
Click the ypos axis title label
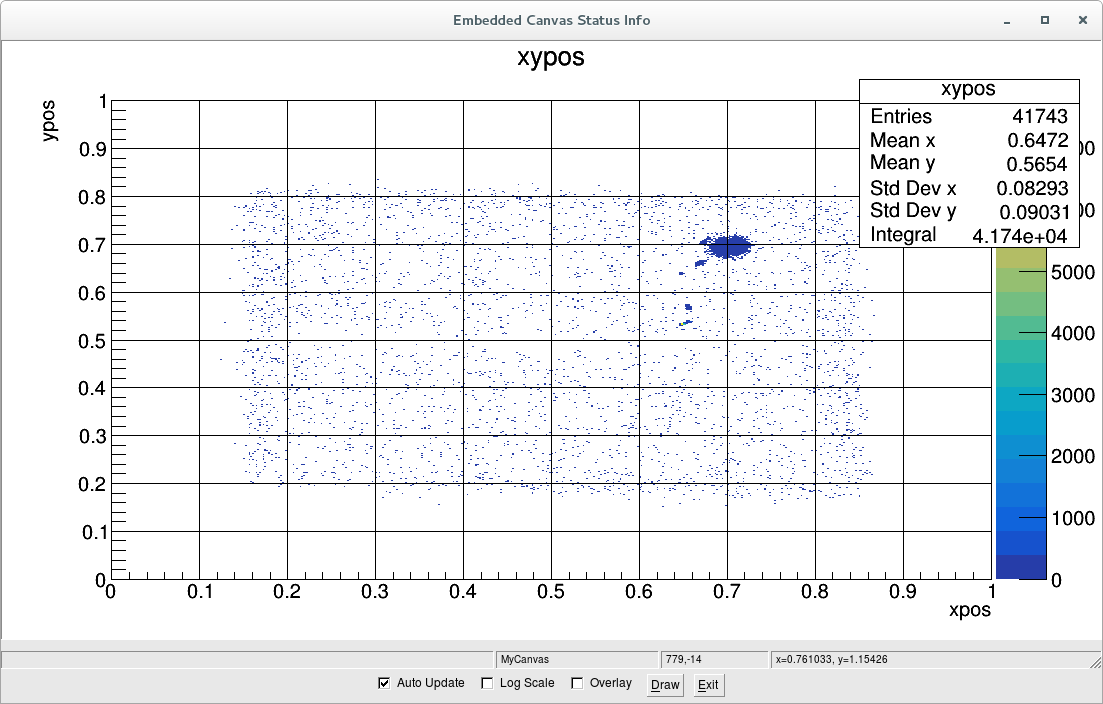point(50,120)
